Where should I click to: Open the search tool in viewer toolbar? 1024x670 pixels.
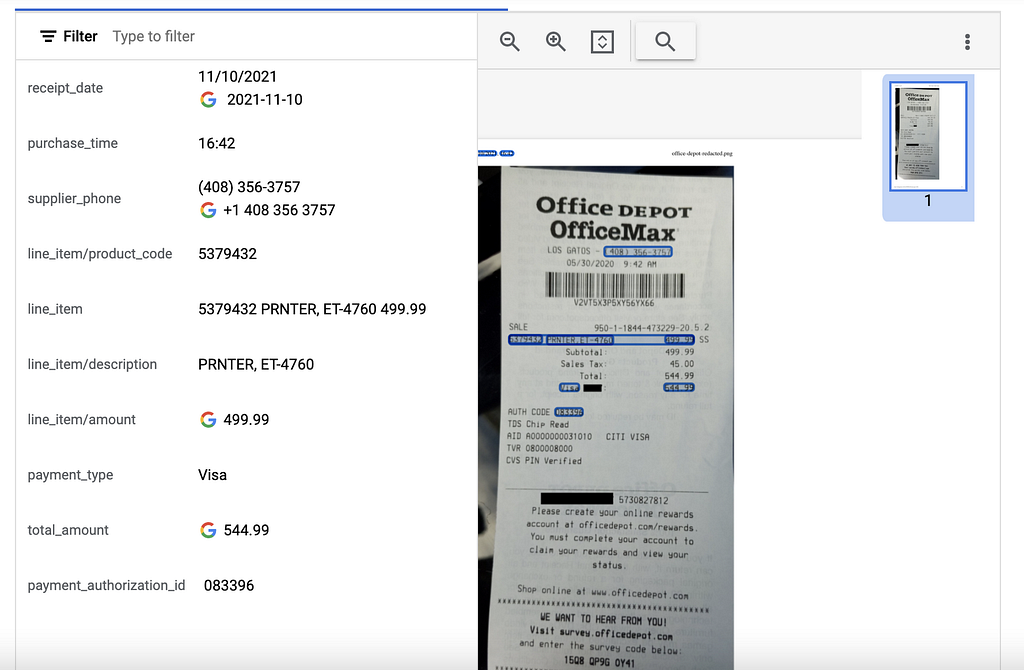(x=665, y=41)
